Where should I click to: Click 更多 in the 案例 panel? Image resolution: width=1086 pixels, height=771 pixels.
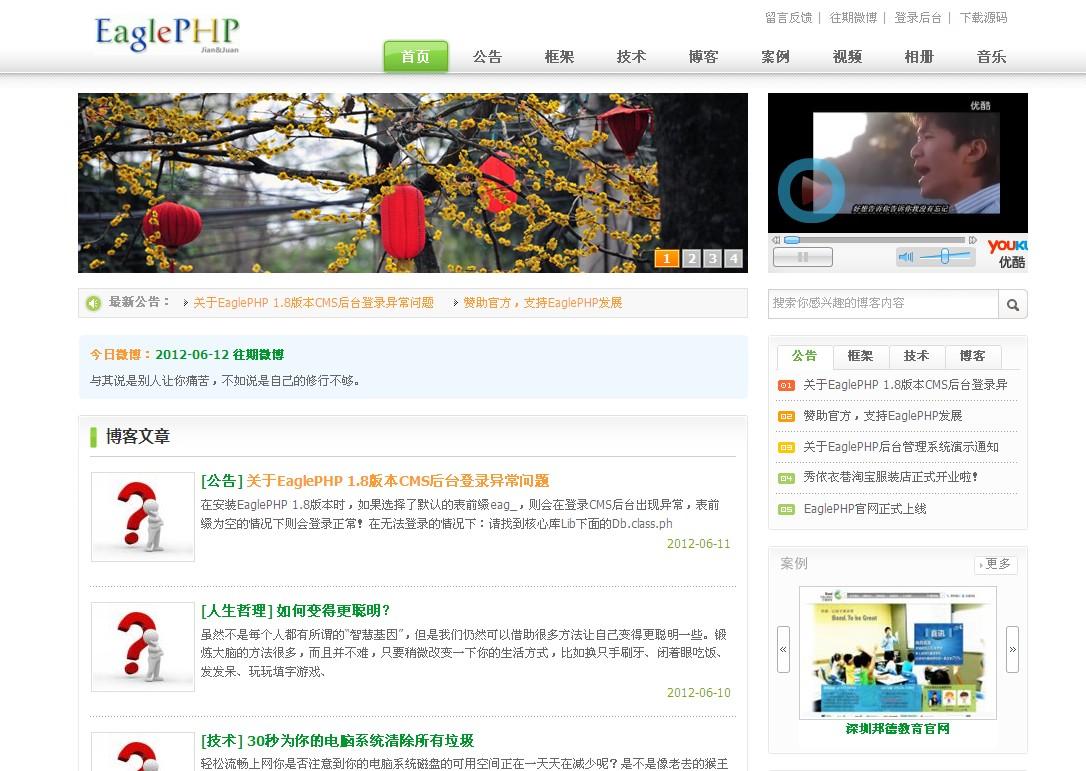coord(997,564)
